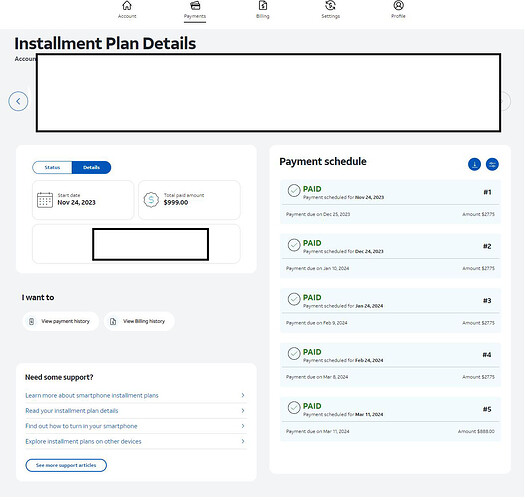525x500 pixels.
Task: Select payment #5 row in schedule
Action: (390, 419)
